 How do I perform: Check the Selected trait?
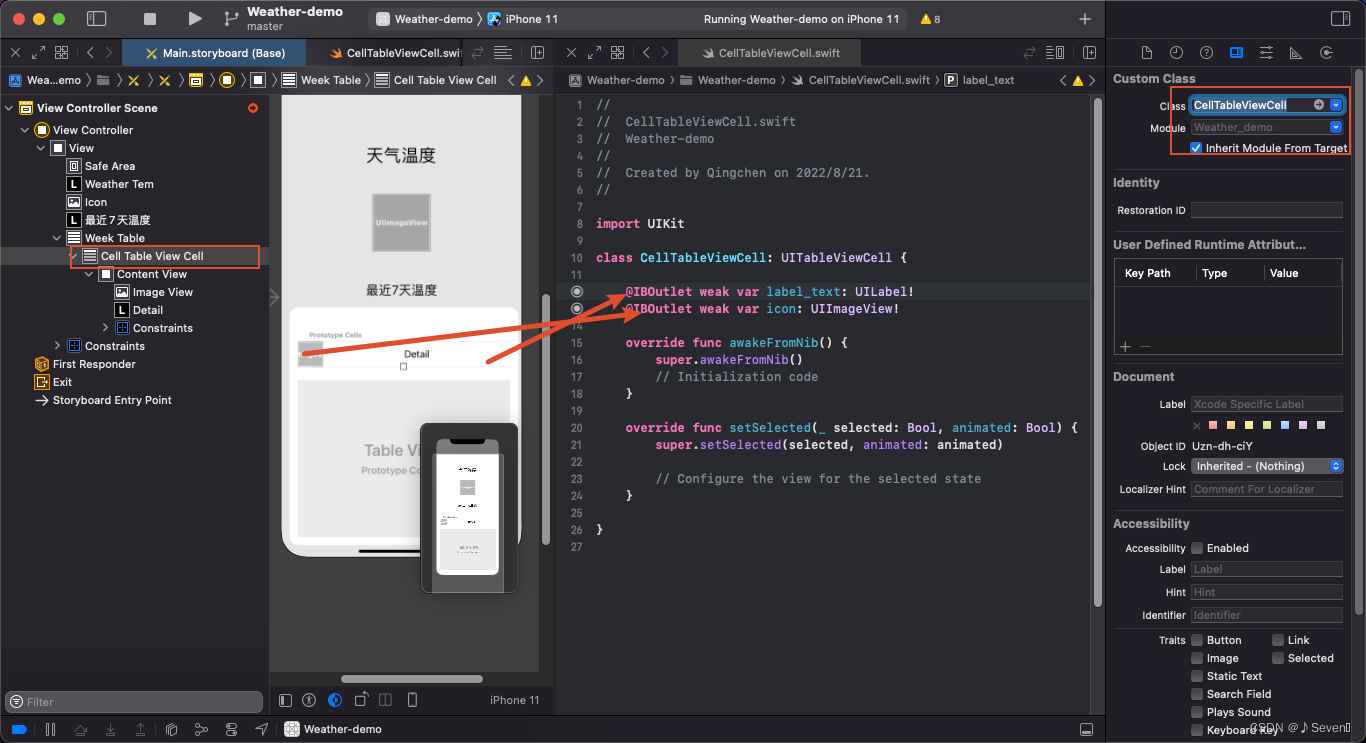coord(1278,658)
